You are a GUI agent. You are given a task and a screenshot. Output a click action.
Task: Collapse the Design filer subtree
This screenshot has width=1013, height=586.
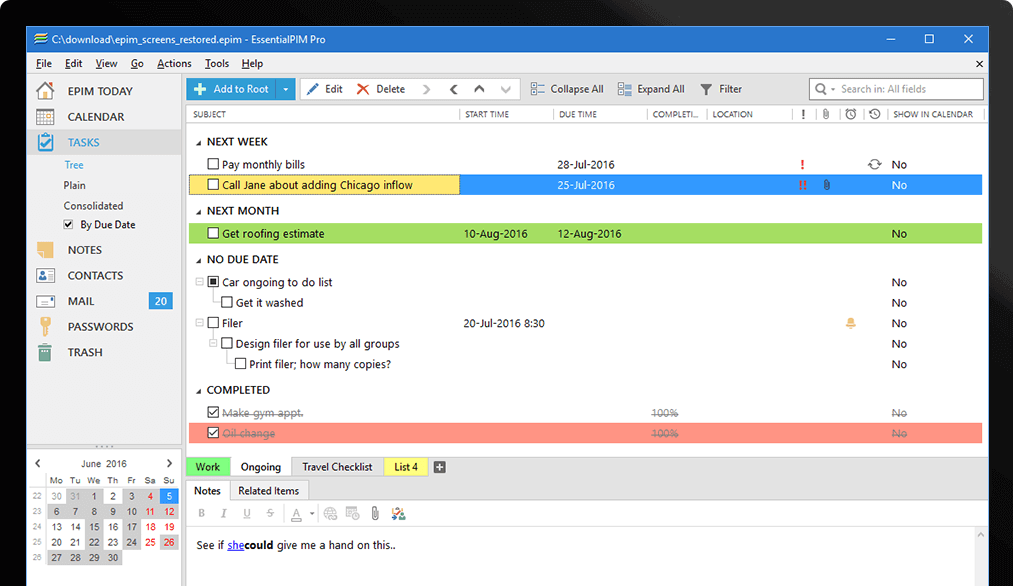[213, 343]
